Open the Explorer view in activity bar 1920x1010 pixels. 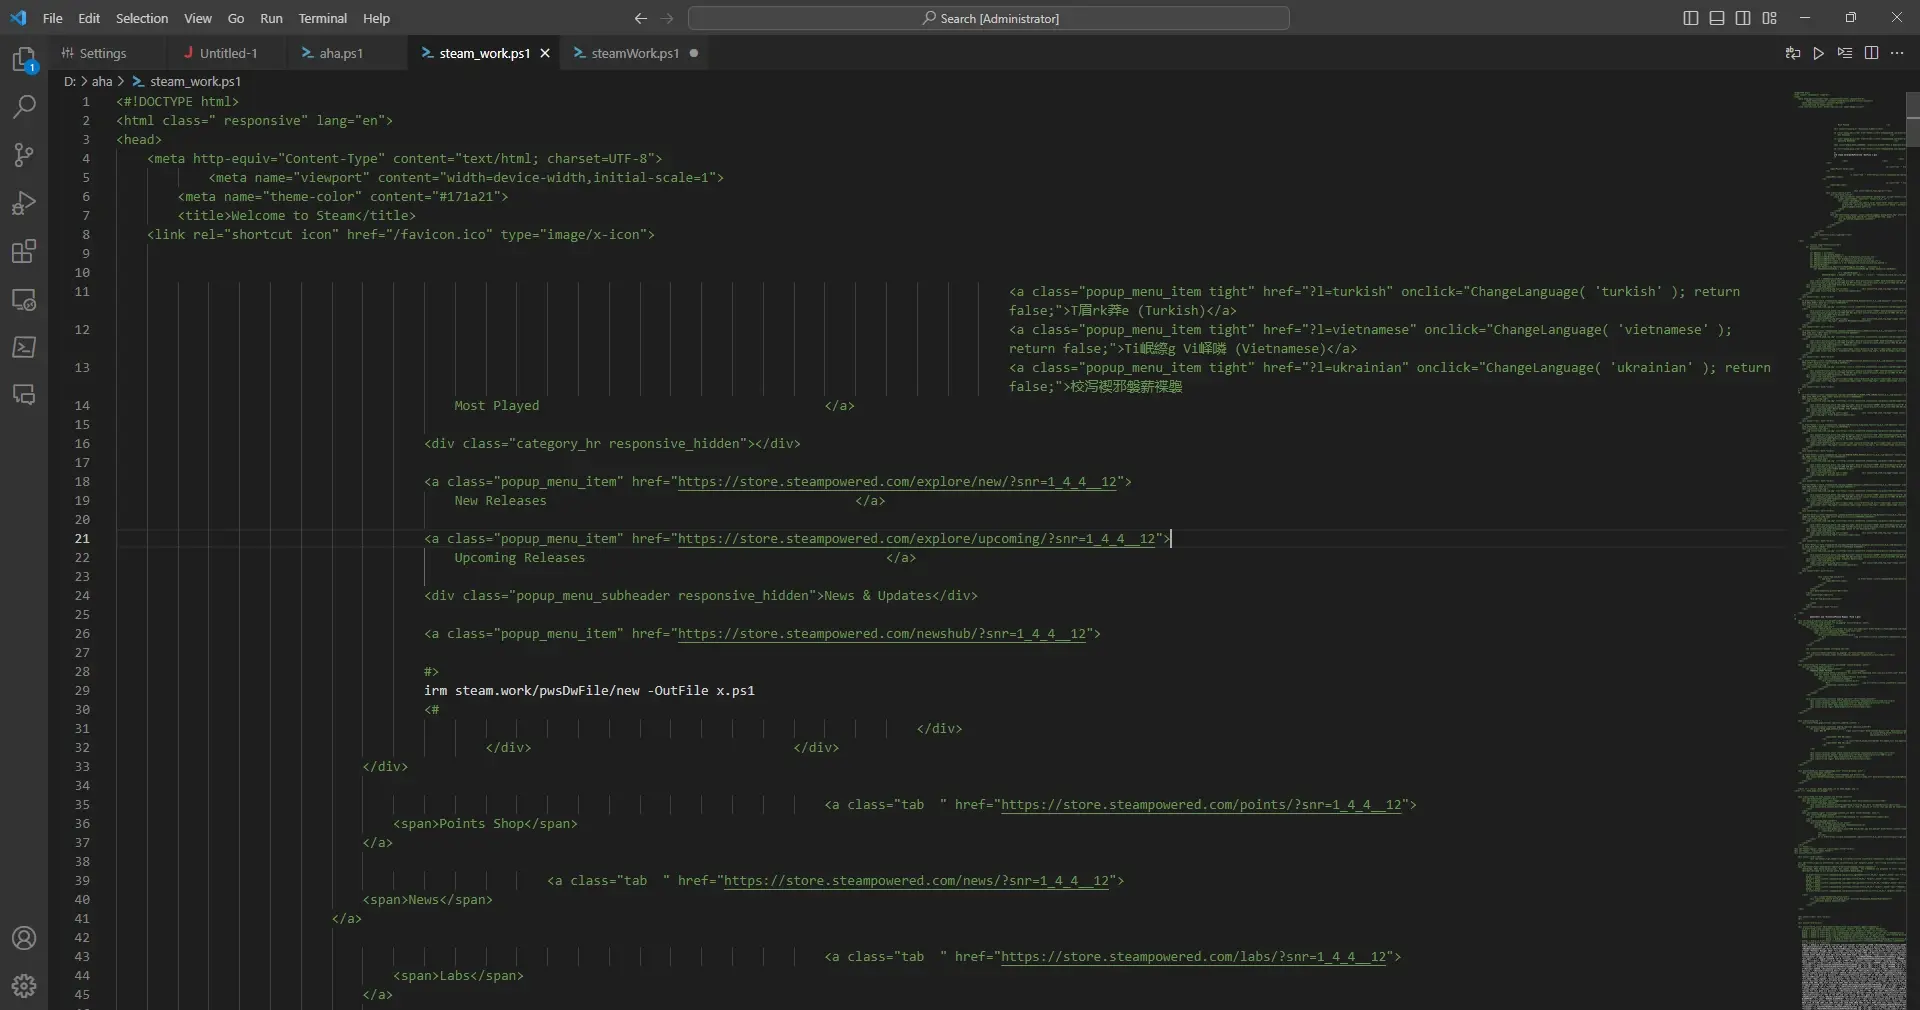click(24, 60)
